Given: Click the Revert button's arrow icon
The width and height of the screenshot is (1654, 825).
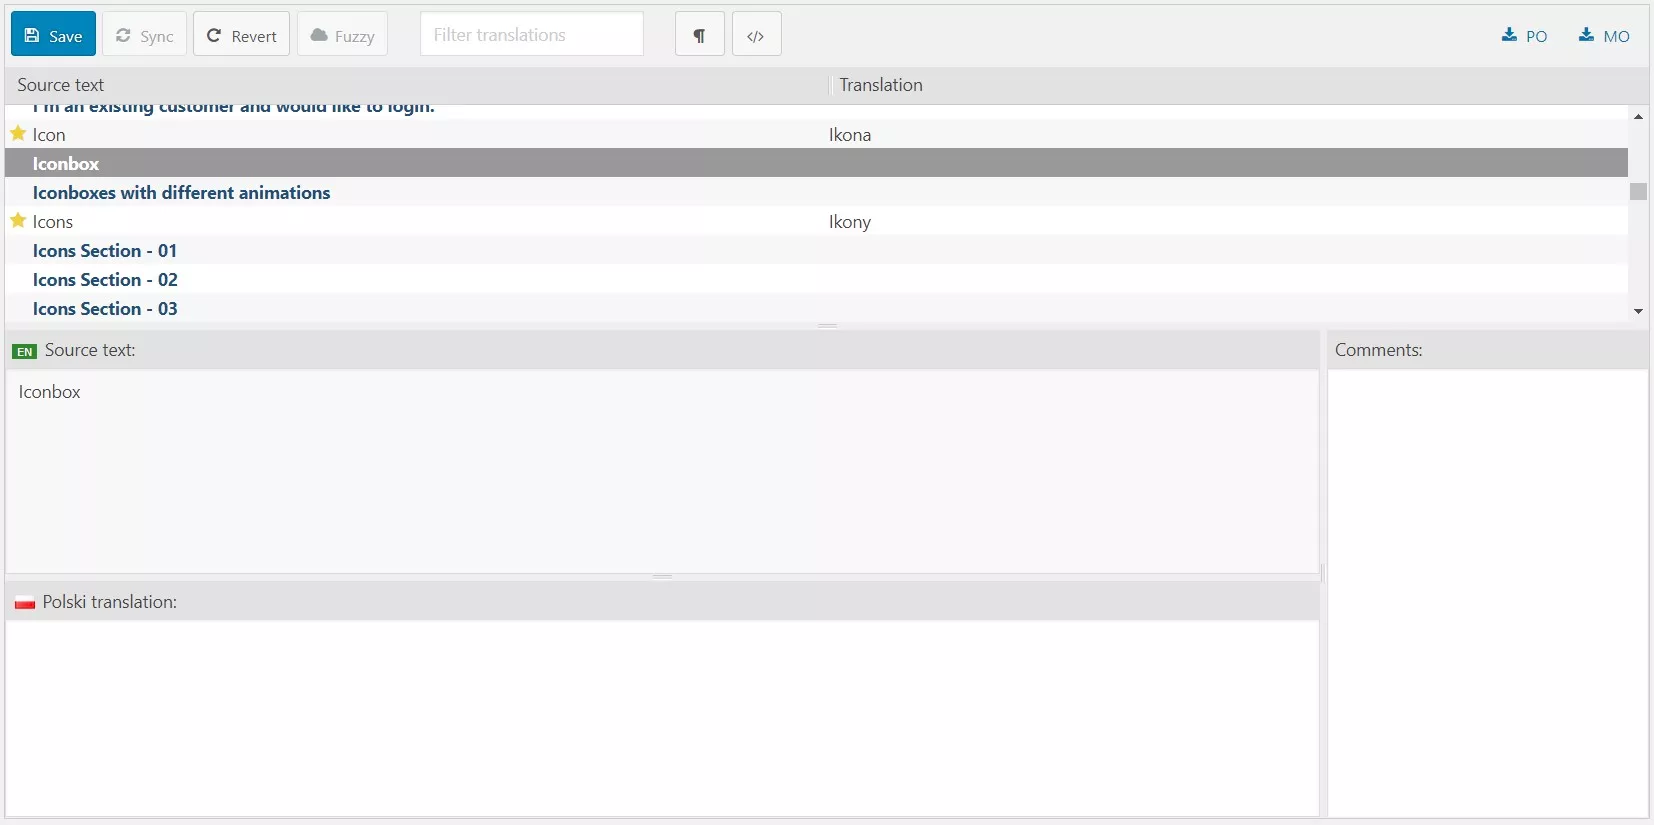Looking at the screenshot, I should [214, 35].
